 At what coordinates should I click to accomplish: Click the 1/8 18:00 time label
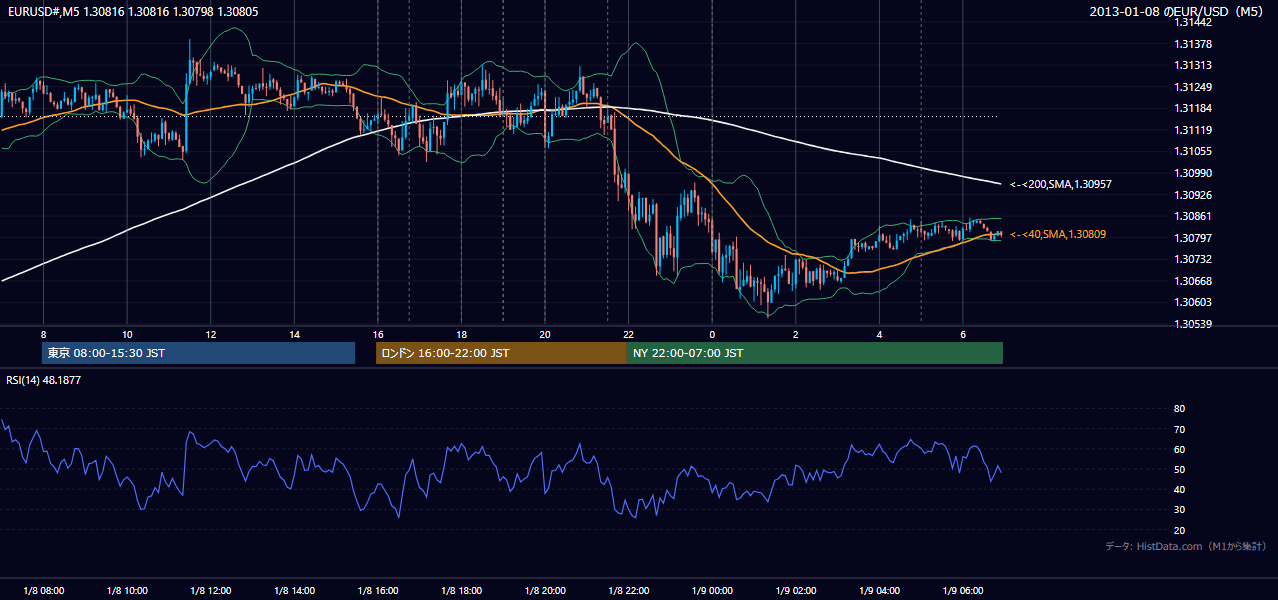click(461, 591)
